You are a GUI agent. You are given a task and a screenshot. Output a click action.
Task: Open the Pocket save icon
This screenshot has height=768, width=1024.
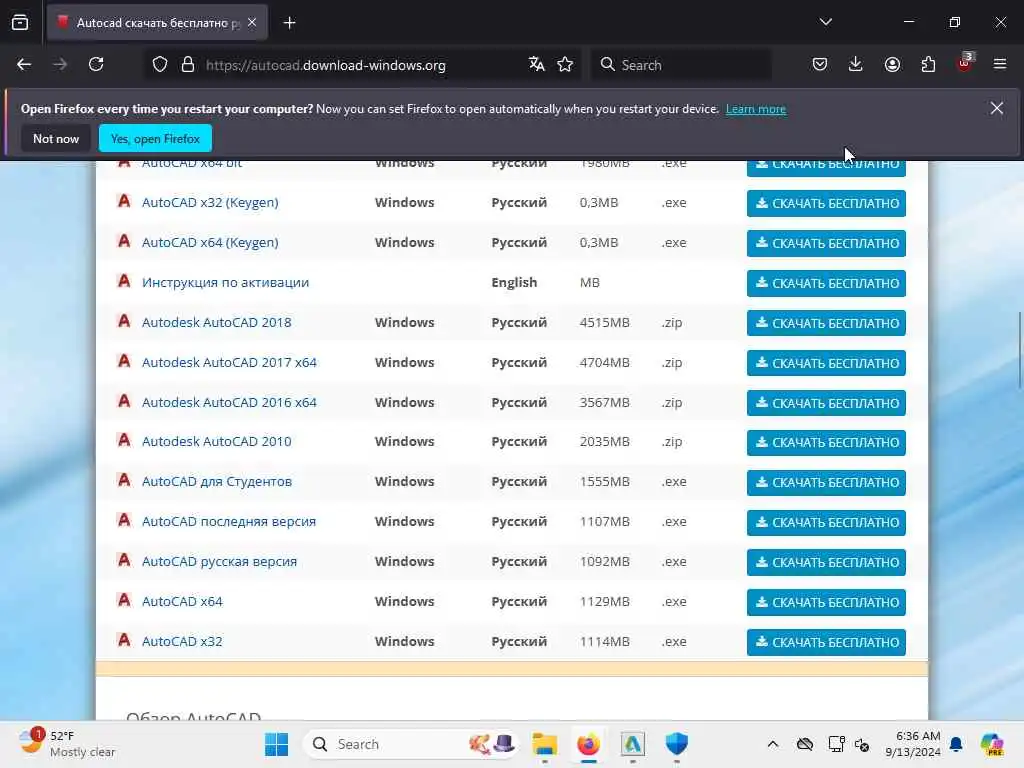(x=820, y=65)
